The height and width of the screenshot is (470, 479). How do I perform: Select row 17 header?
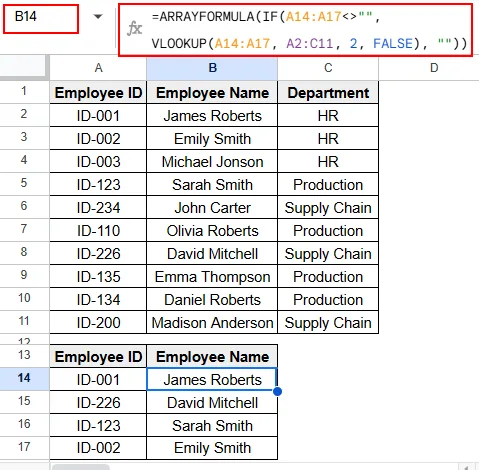(x=24, y=448)
